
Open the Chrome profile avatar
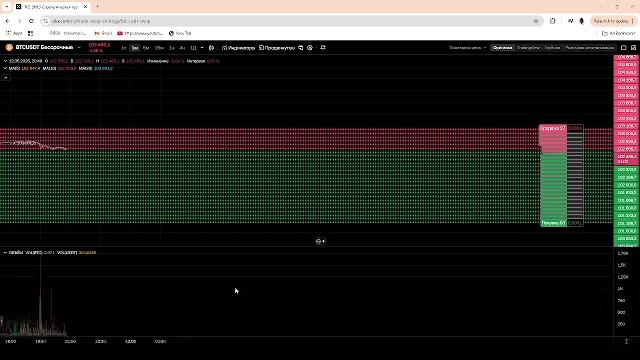tap(582, 21)
